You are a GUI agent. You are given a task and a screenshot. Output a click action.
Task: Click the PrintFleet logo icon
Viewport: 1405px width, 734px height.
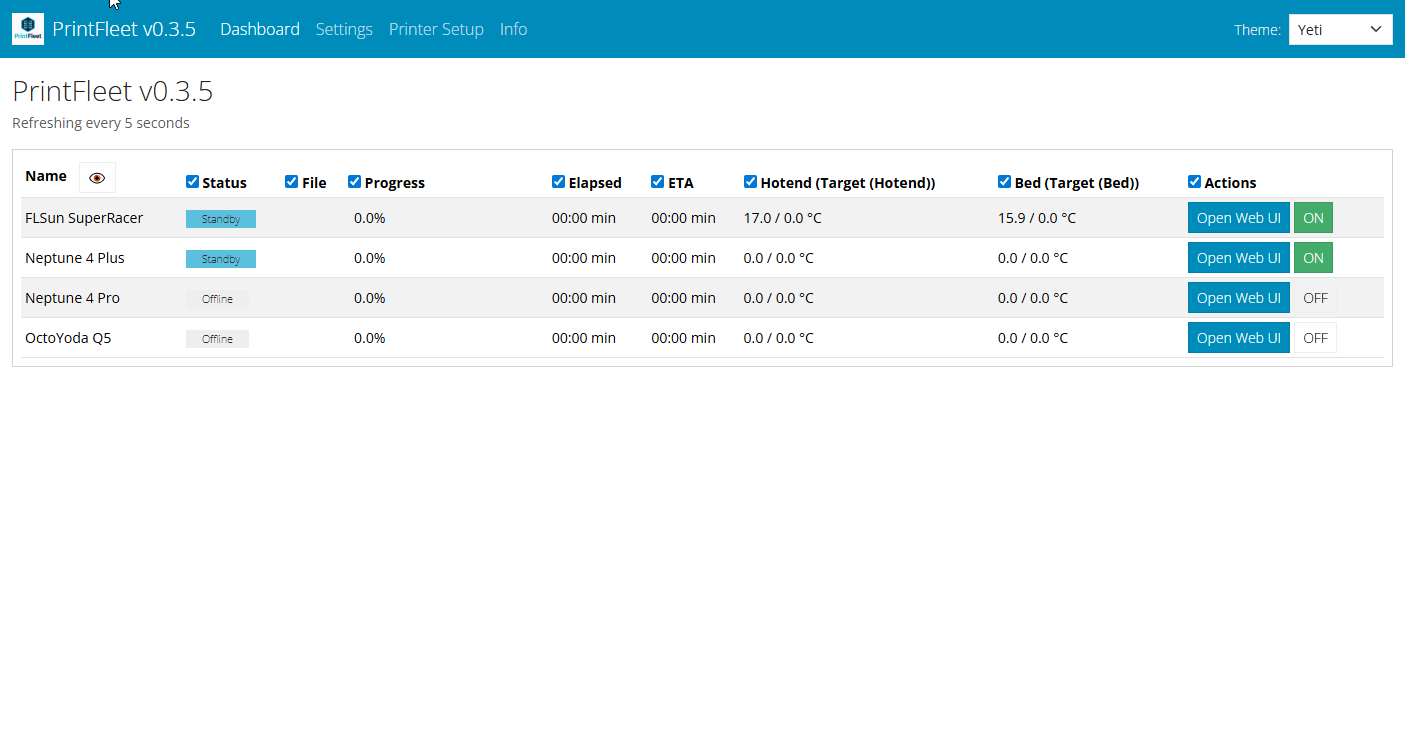[x=28, y=29]
